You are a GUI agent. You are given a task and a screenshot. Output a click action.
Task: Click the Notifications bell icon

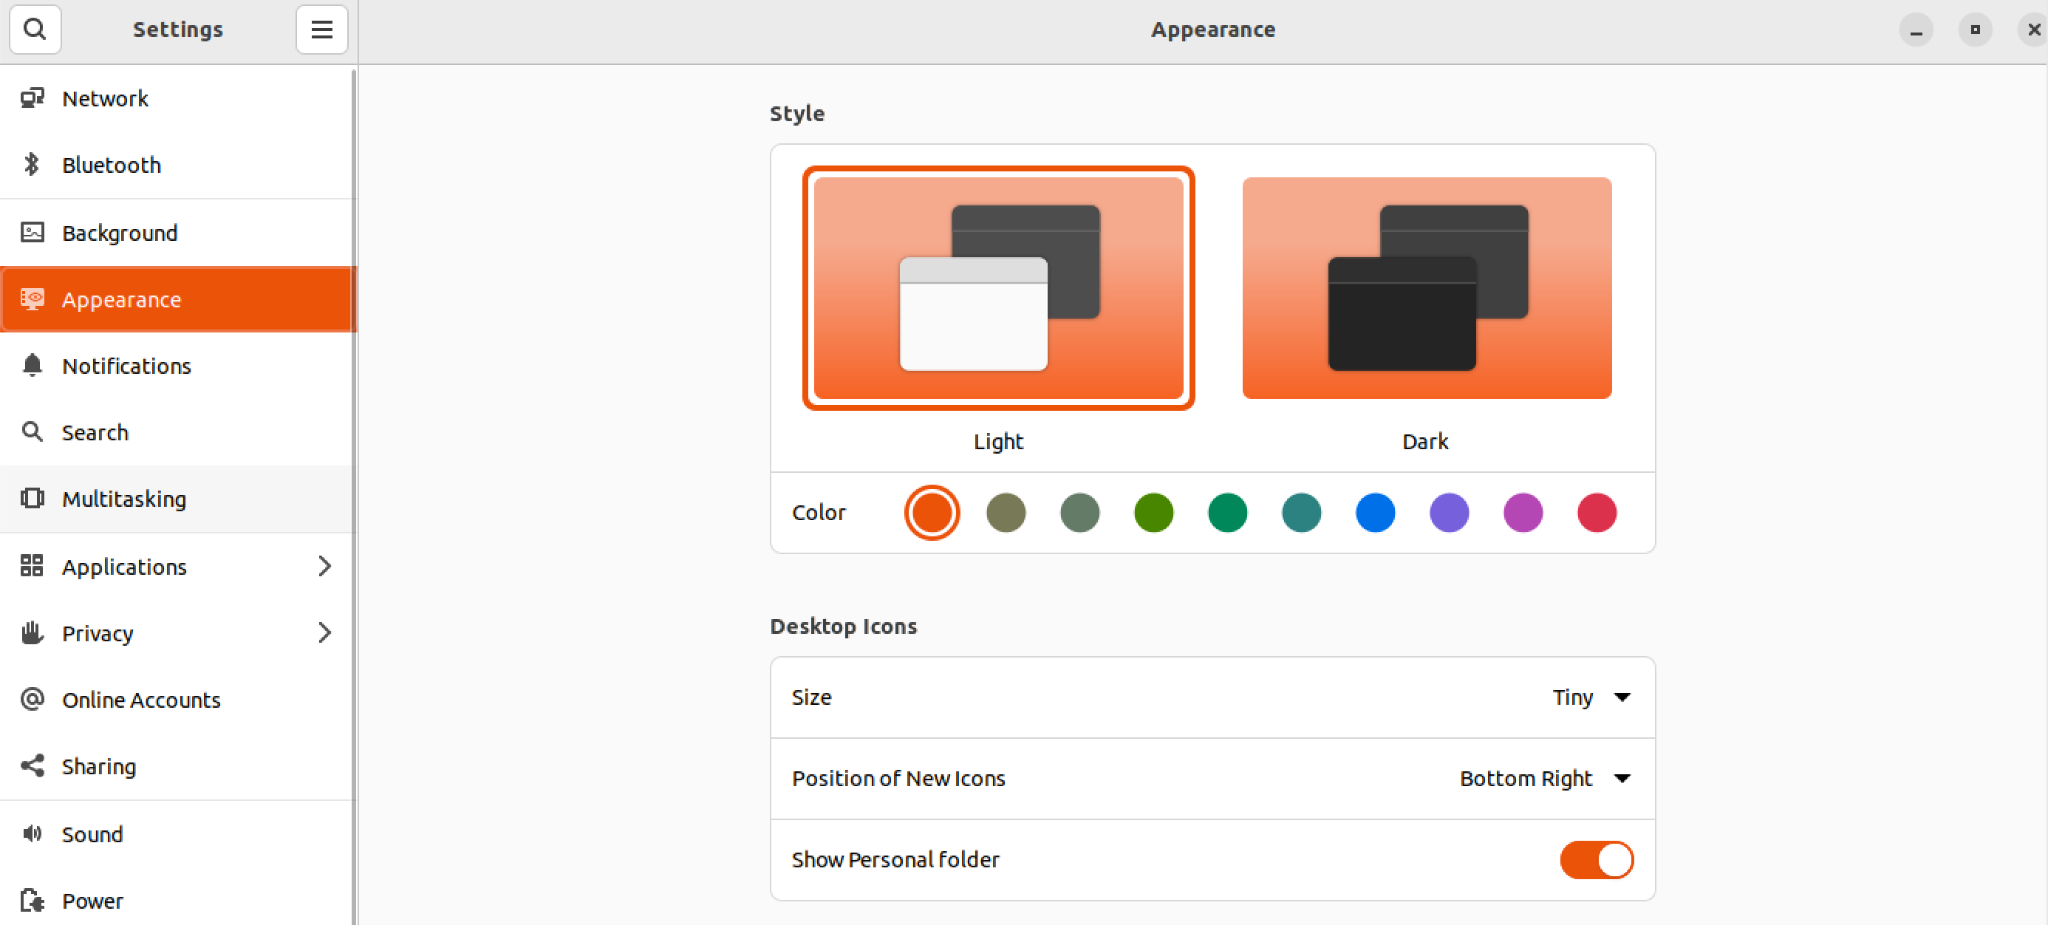[32, 365]
